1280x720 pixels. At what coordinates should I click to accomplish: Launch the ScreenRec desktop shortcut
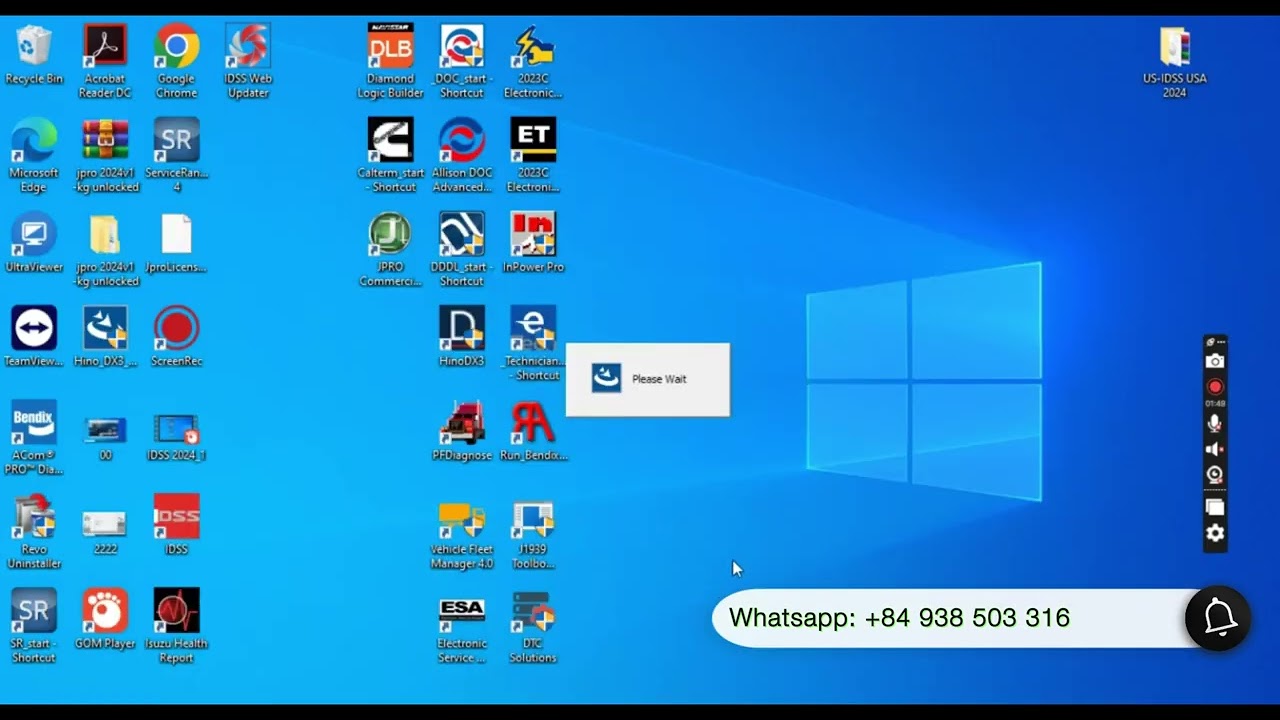click(176, 338)
